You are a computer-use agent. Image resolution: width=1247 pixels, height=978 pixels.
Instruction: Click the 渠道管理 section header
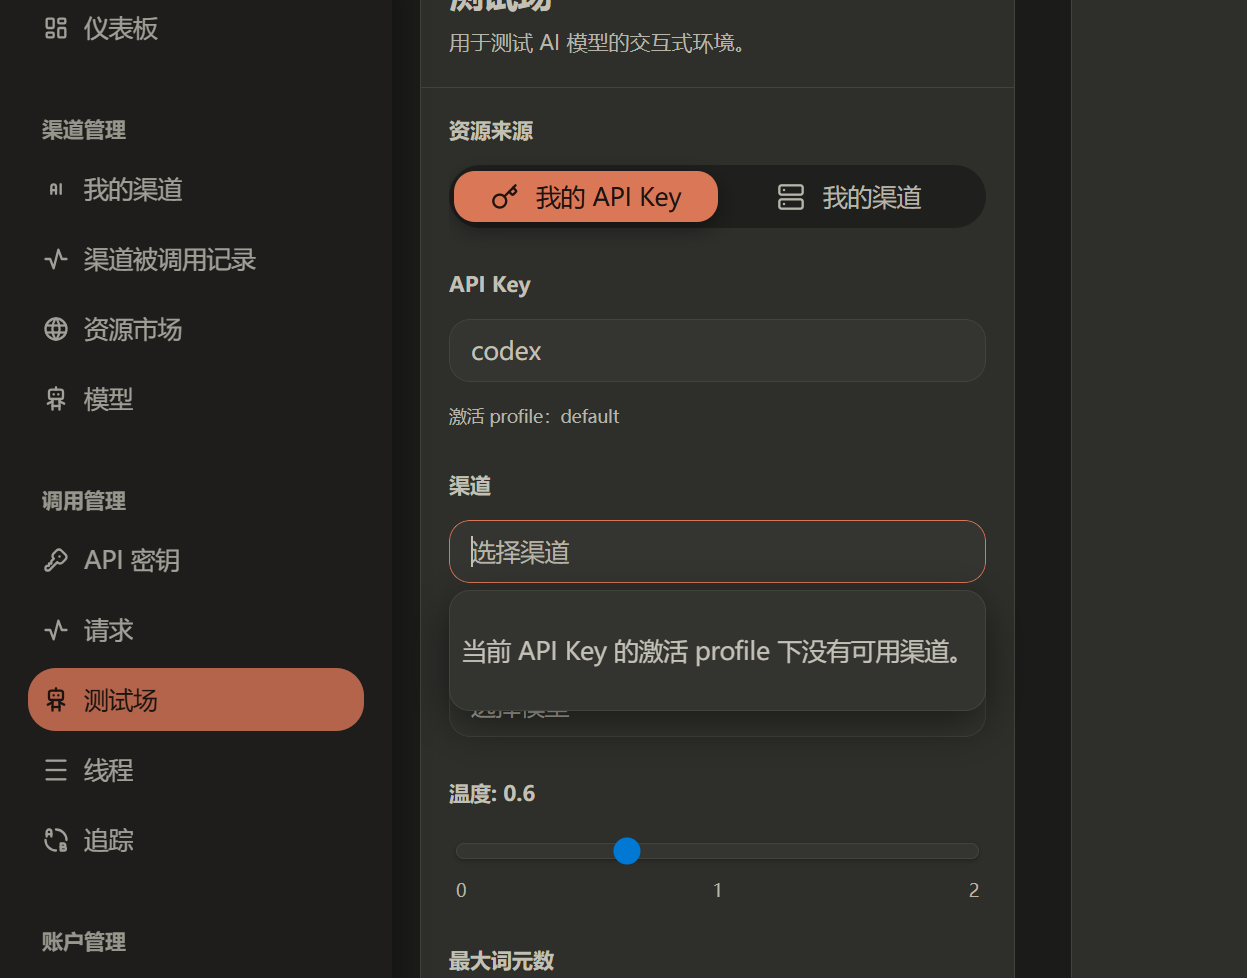pyautogui.click(x=84, y=130)
